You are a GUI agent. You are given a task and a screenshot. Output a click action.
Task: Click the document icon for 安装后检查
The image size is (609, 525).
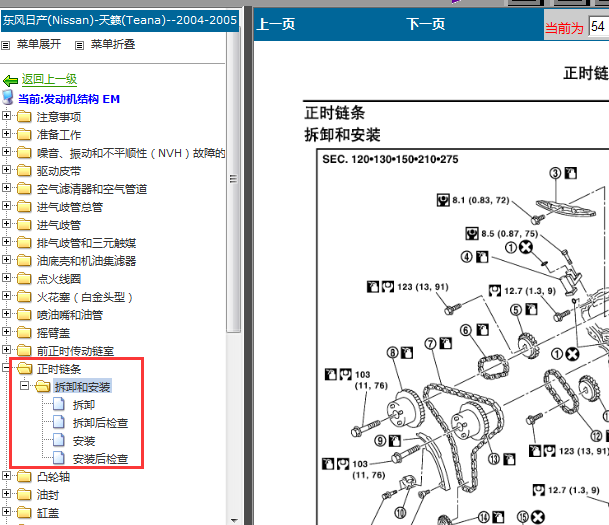pos(59,458)
